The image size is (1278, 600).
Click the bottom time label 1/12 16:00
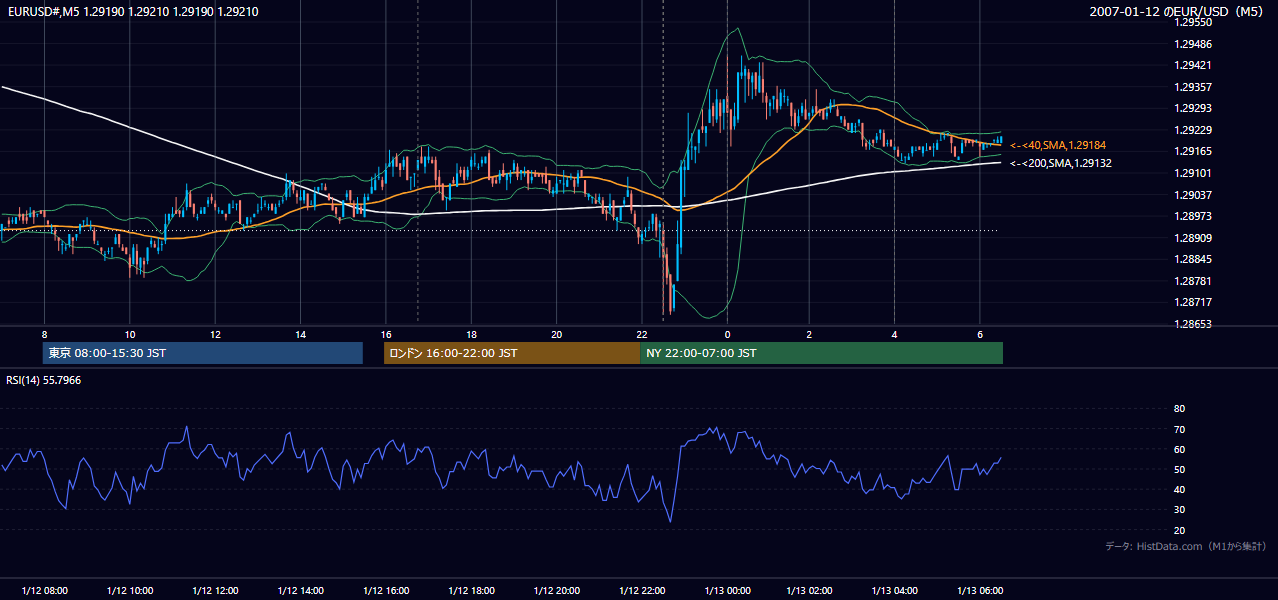pyautogui.click(x=387, y=590)
